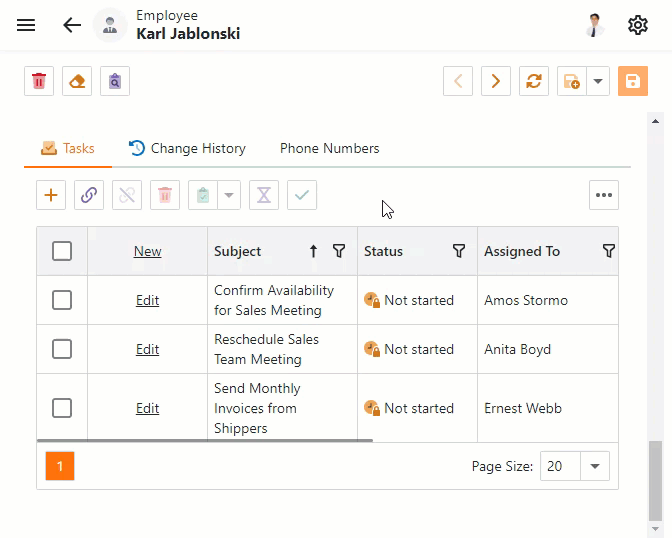Image resolution: width=672 pixels, height=538 pixels.
Task: Refresh the record with orange arrows icon
Action: click(534, 81)
